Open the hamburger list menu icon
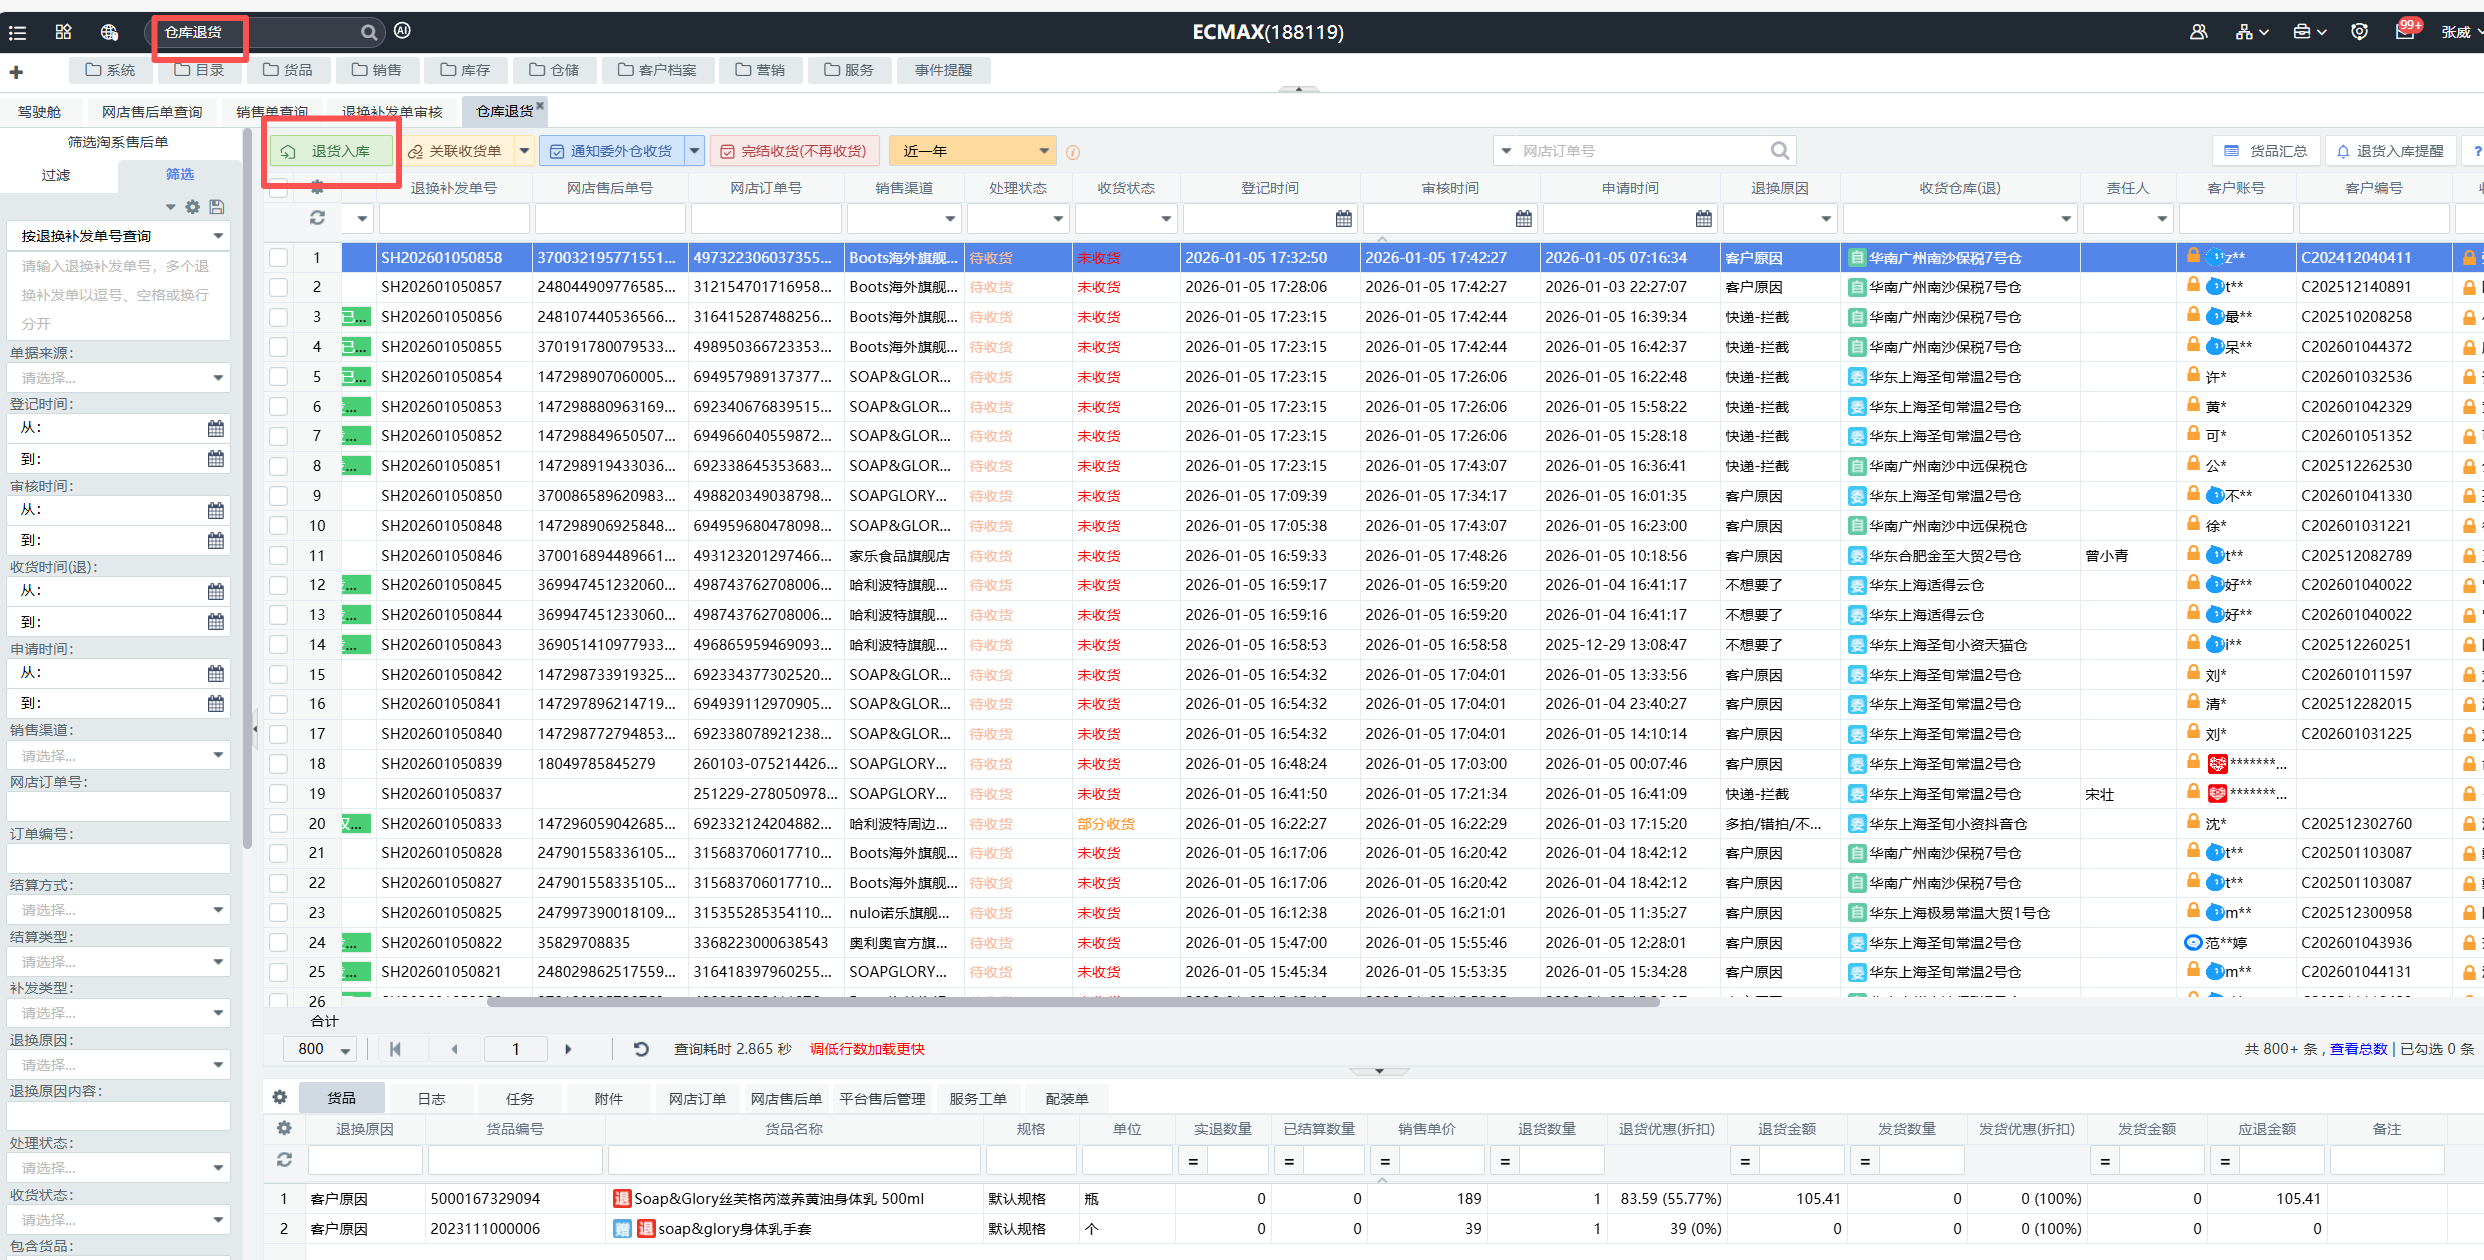 coord(17,32)
